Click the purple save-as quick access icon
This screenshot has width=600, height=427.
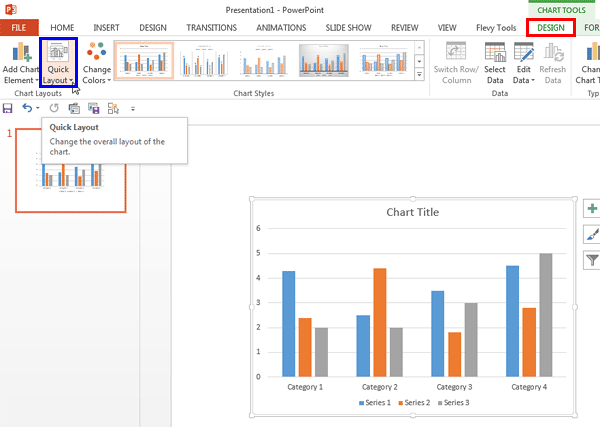(x=93, y=109)
